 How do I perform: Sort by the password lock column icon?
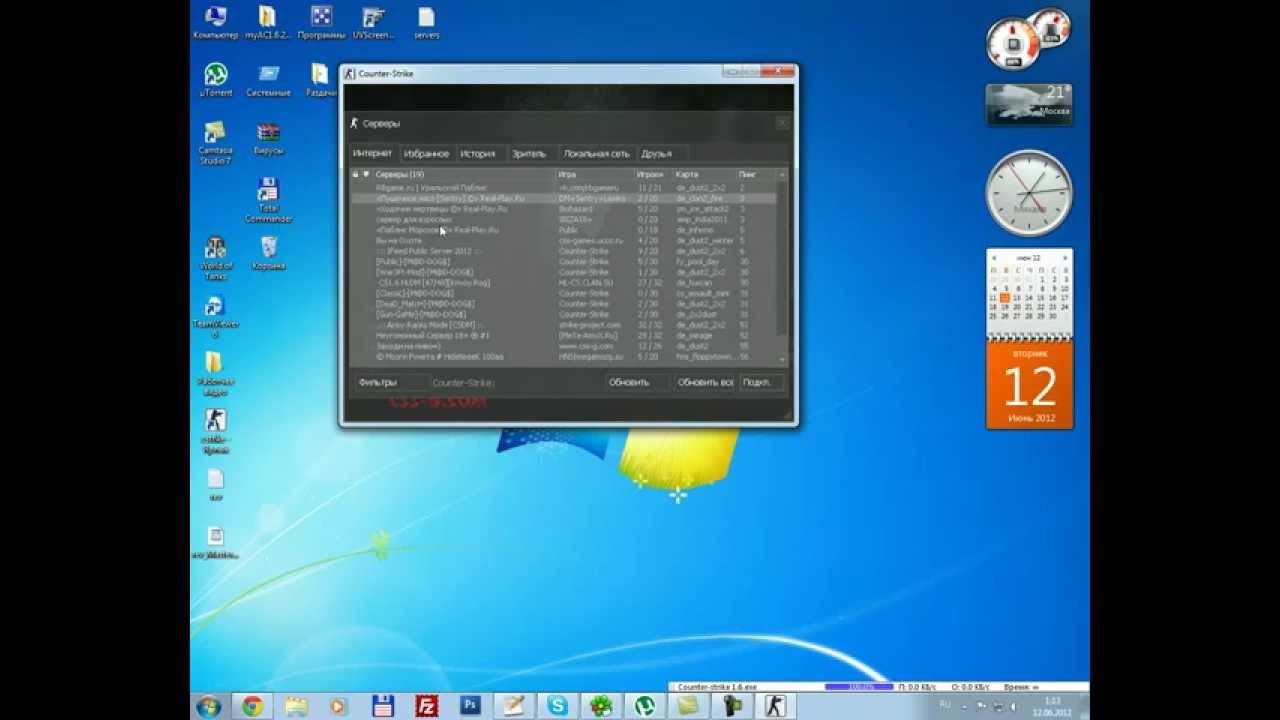click(x=355, y=175)
